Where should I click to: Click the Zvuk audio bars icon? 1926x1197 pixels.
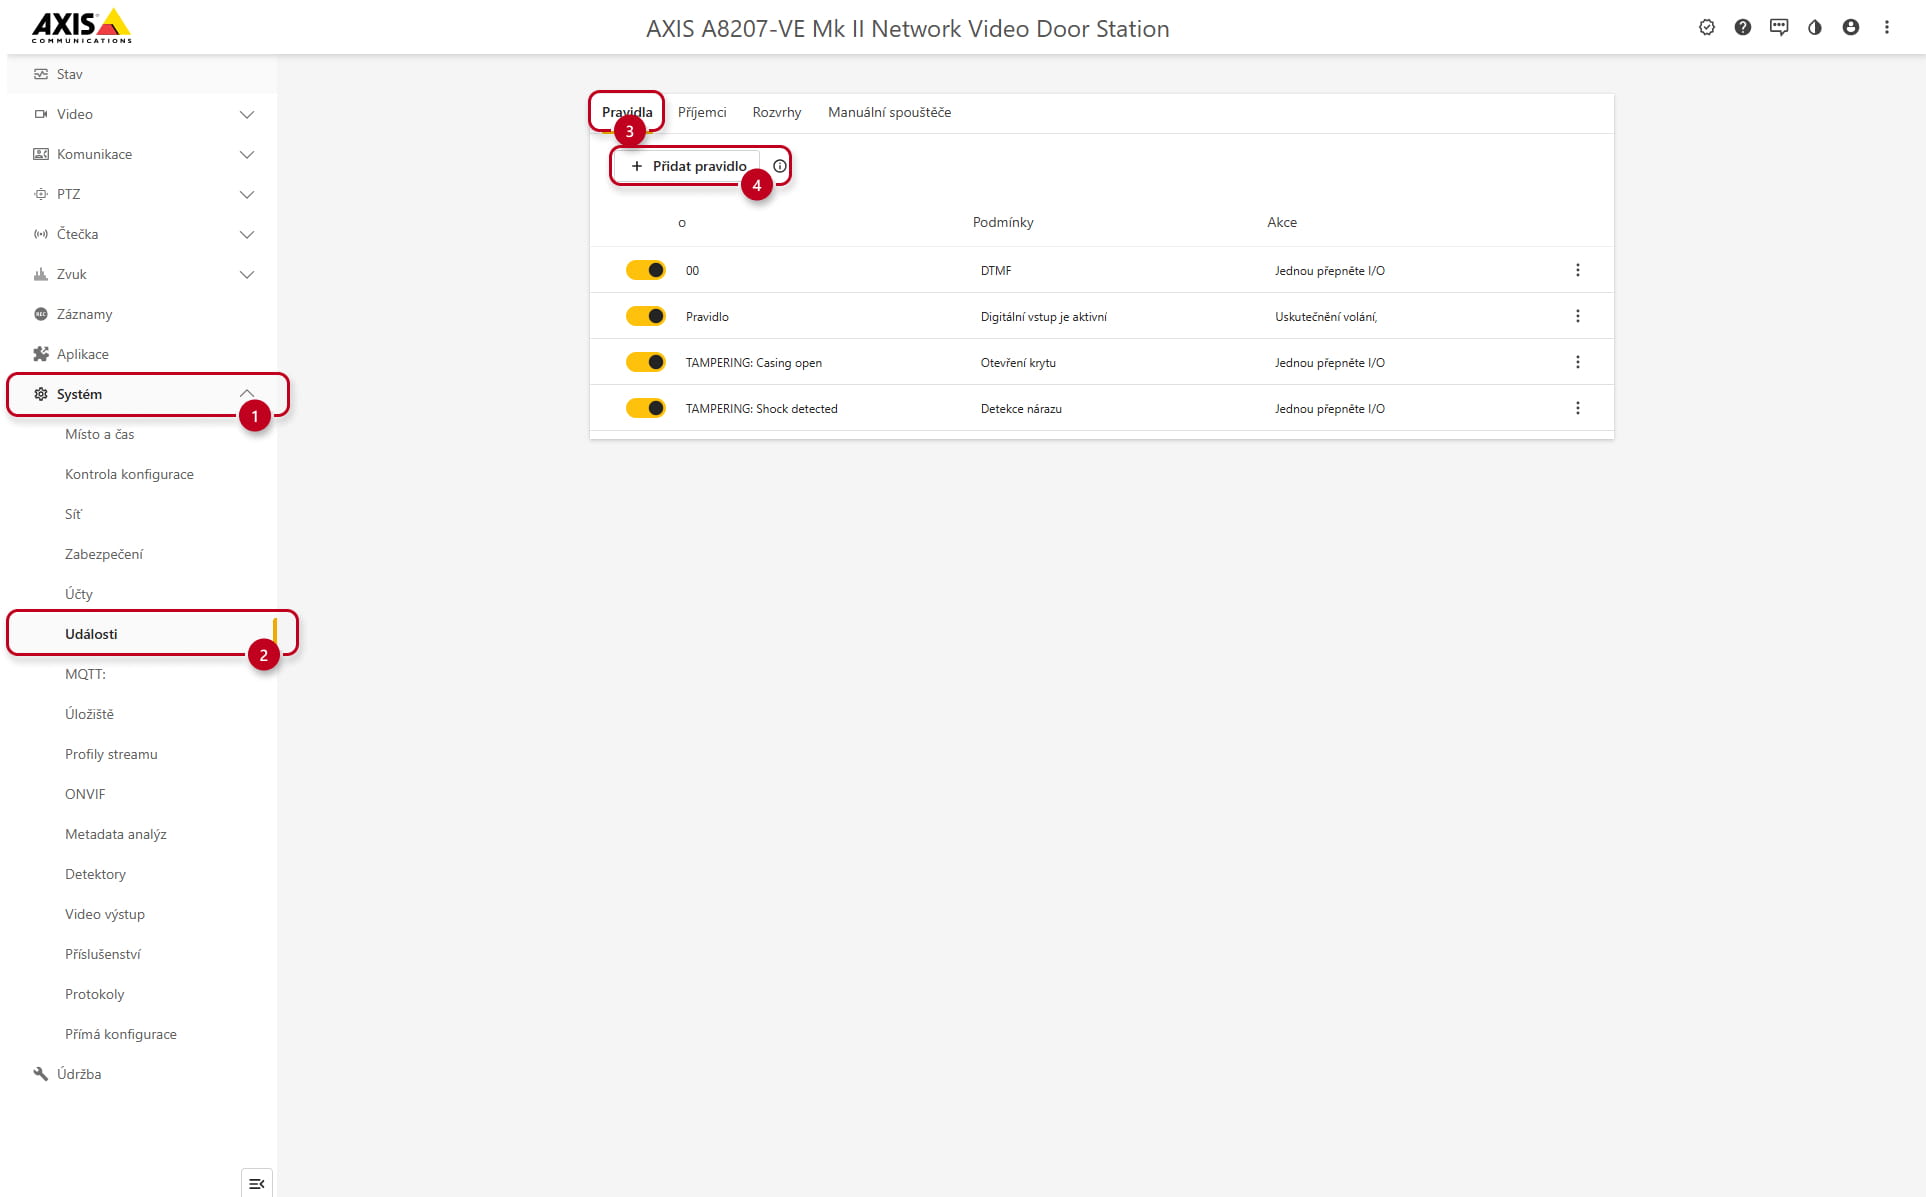point(41,274)
